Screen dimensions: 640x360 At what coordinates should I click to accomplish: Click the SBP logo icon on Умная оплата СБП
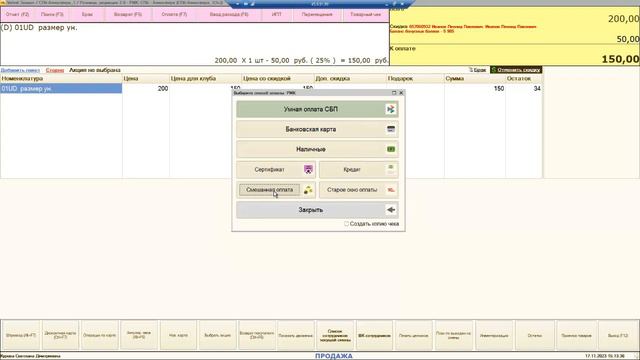tap(391, 109)
